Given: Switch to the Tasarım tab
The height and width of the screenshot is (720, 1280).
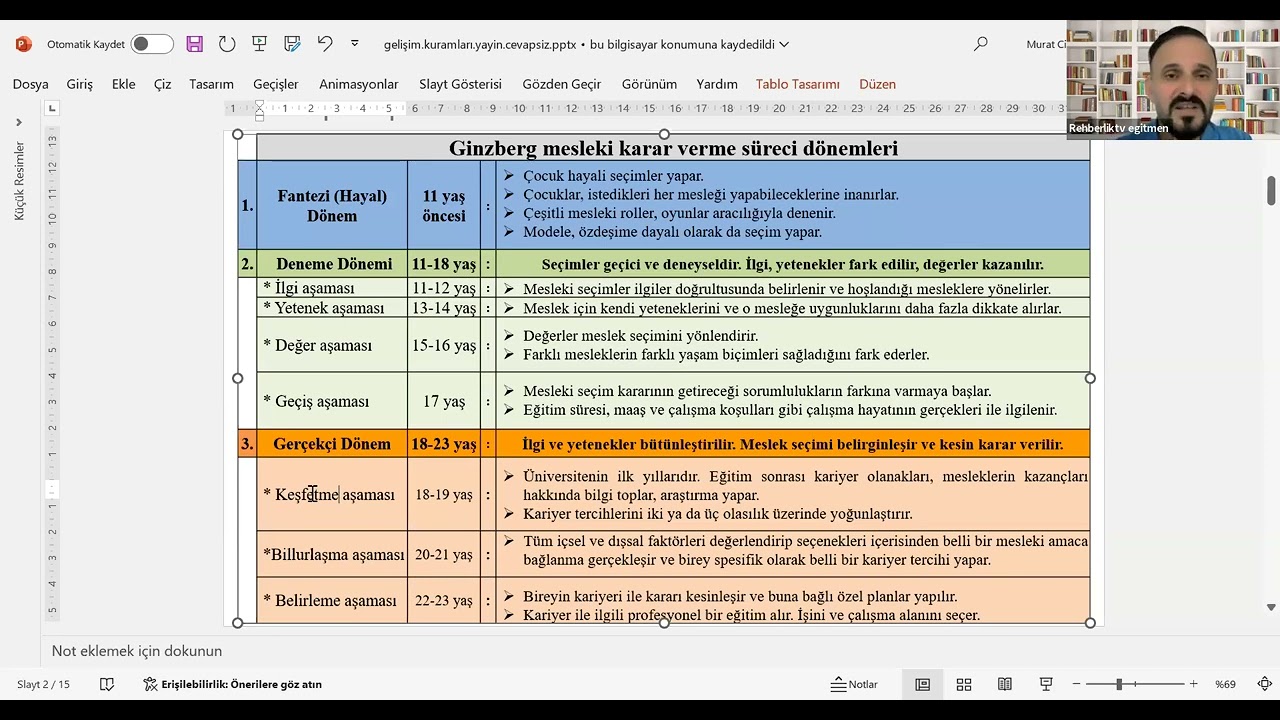Looking at the screenshot, I should coord(211,84).
